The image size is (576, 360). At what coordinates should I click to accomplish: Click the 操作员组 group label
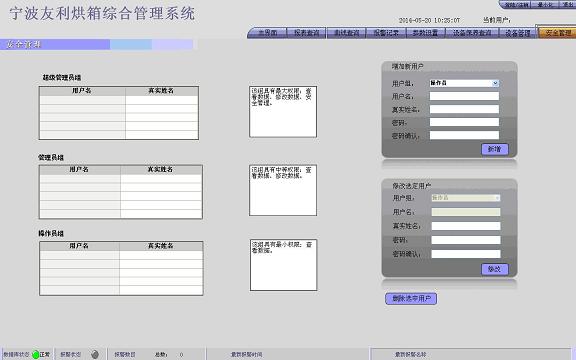[x=51, y=233]
